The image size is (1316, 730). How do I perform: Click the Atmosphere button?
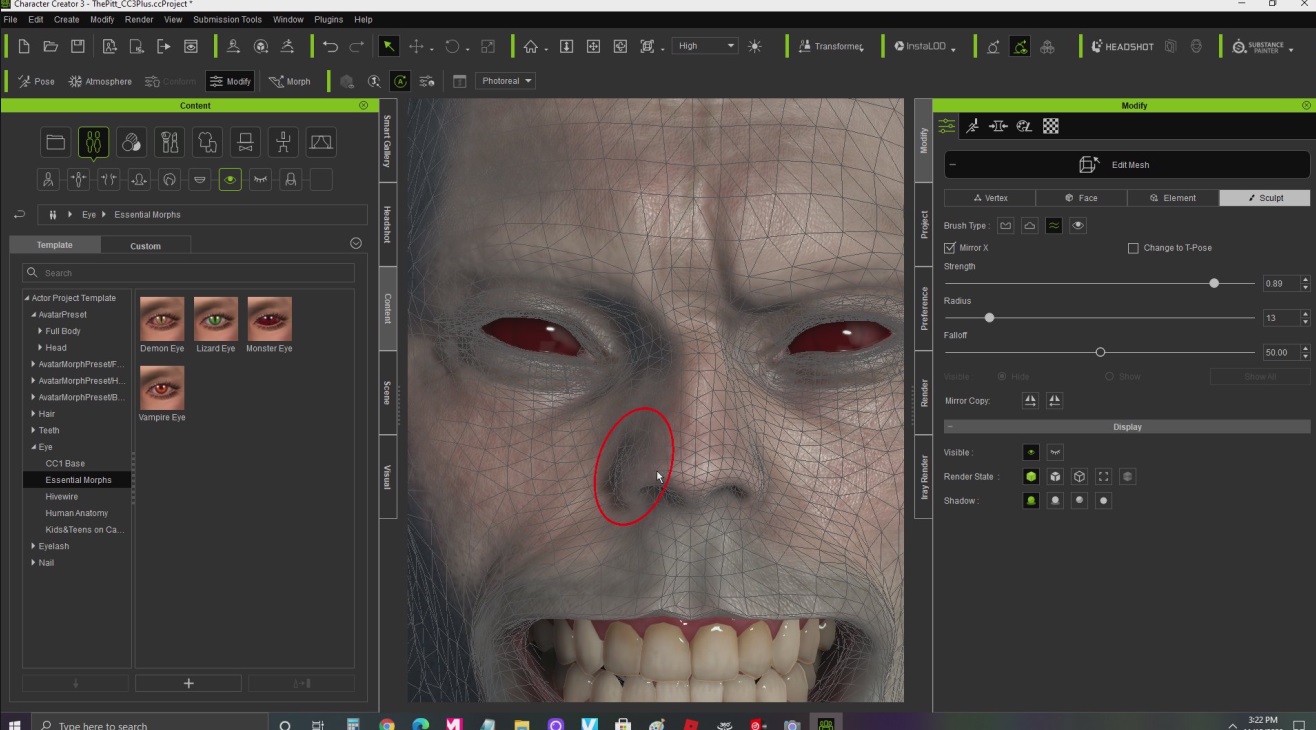tap(100, 81)
